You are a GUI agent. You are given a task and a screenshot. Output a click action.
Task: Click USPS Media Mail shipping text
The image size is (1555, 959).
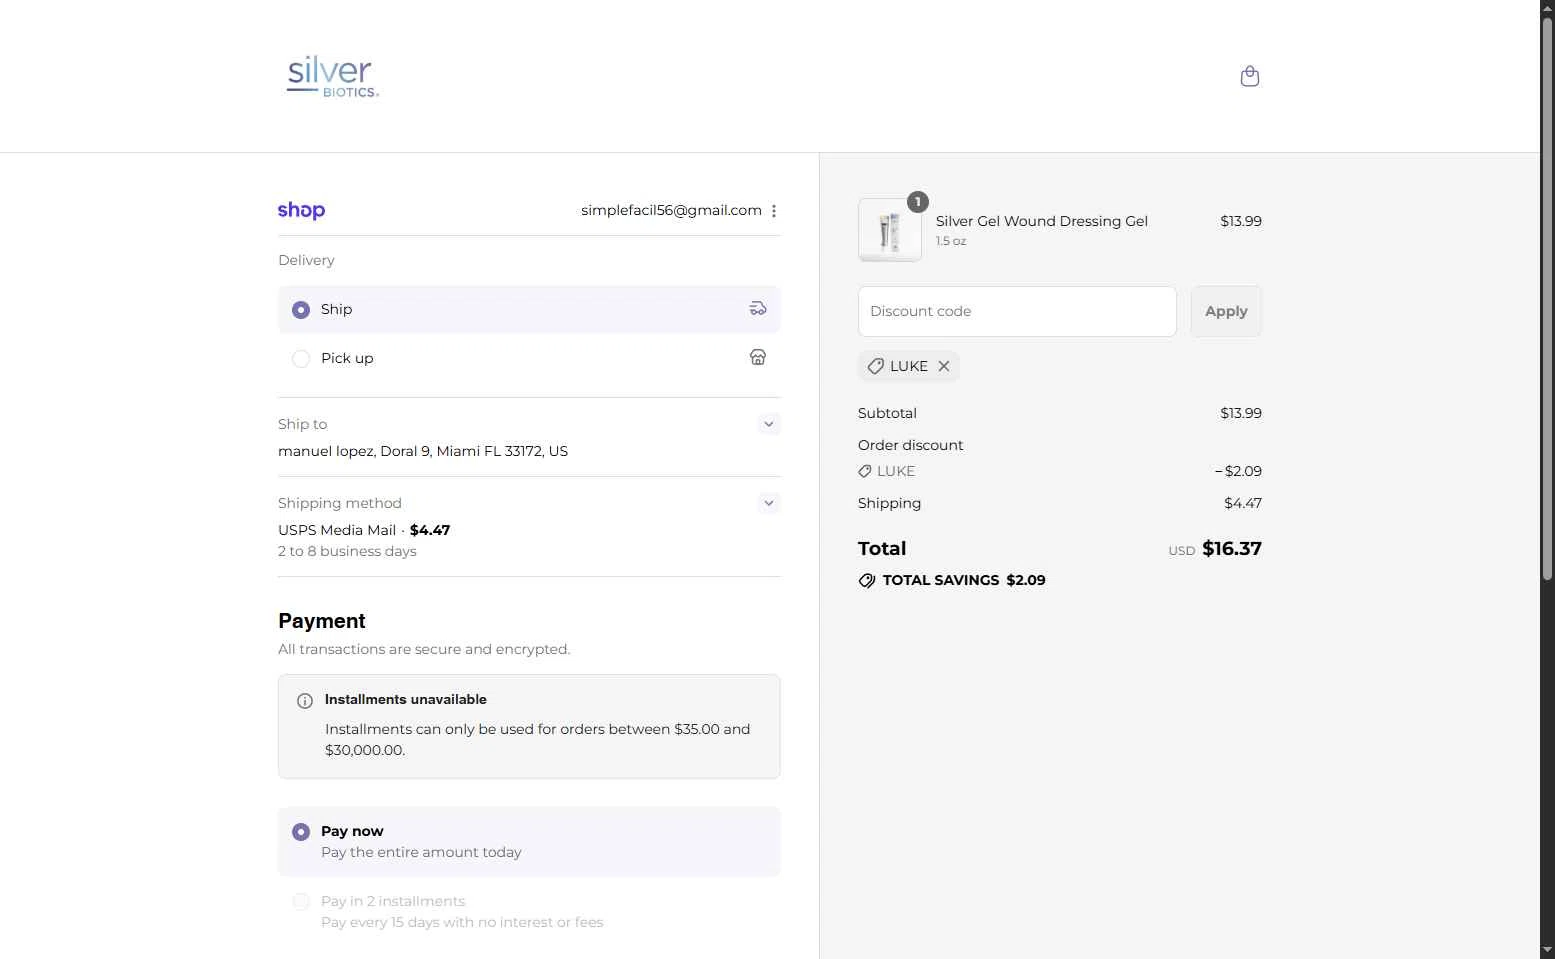coord(337,530)
